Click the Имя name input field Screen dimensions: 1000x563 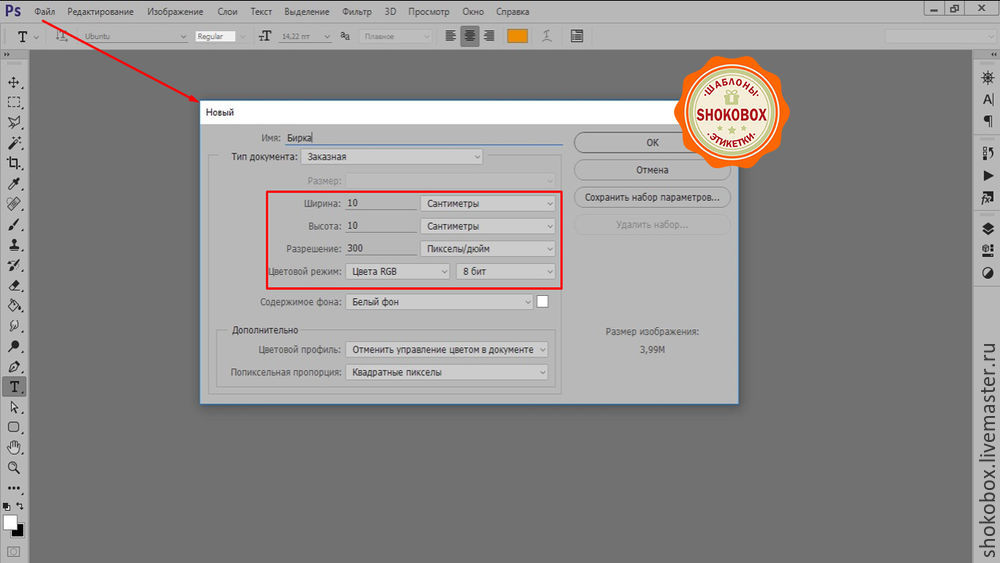423,139
